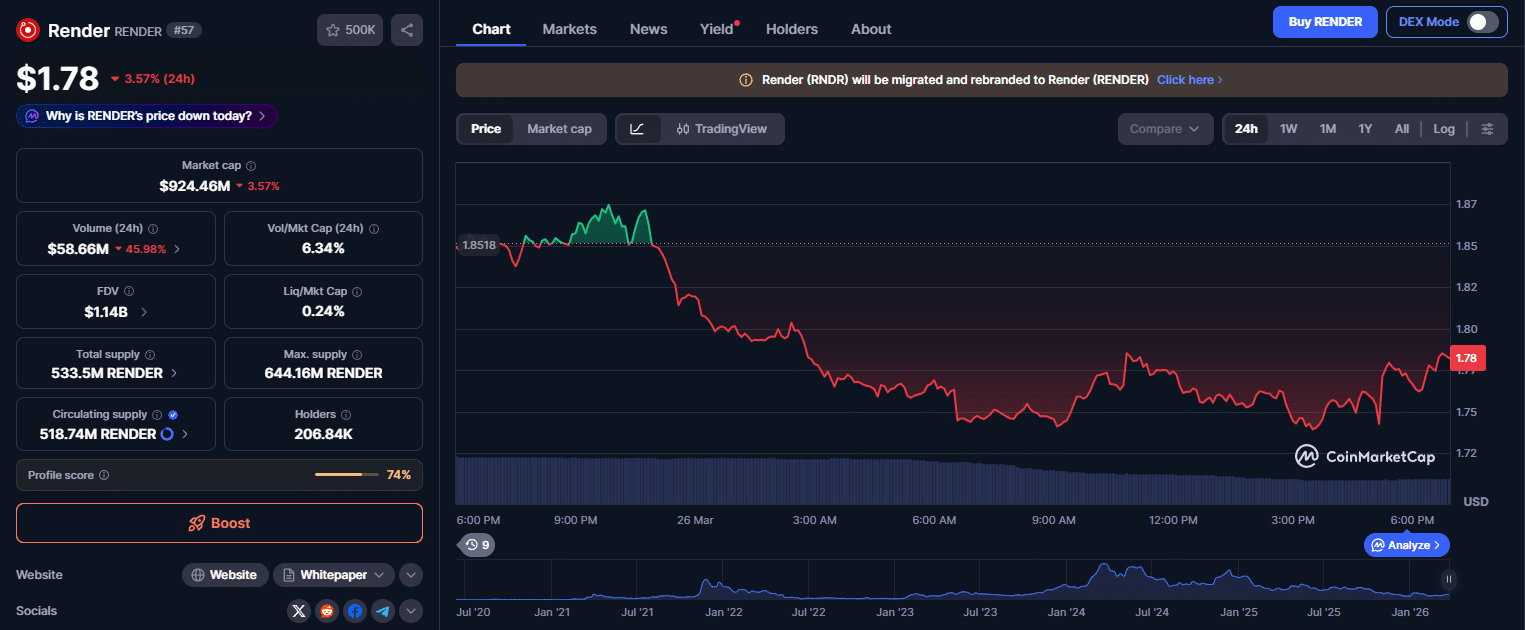Switch to the Markets tab
Viewport: 1525px width, 630px height.
click(569, 29)
